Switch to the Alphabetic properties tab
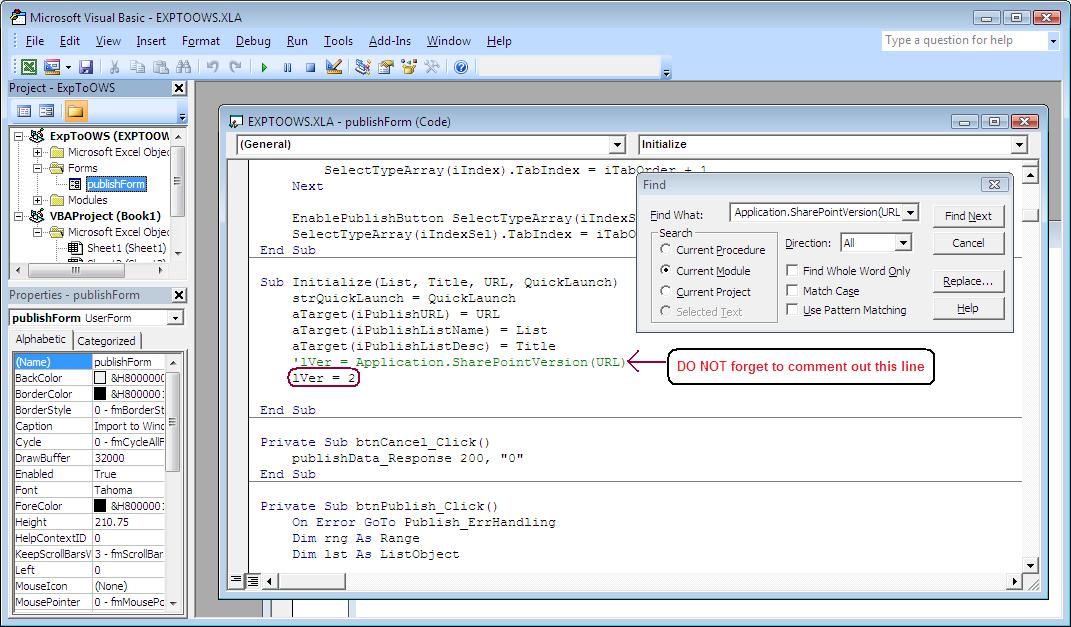This screenshot has width=1071, height=627. pyautogui.click(x=41, y=339)
